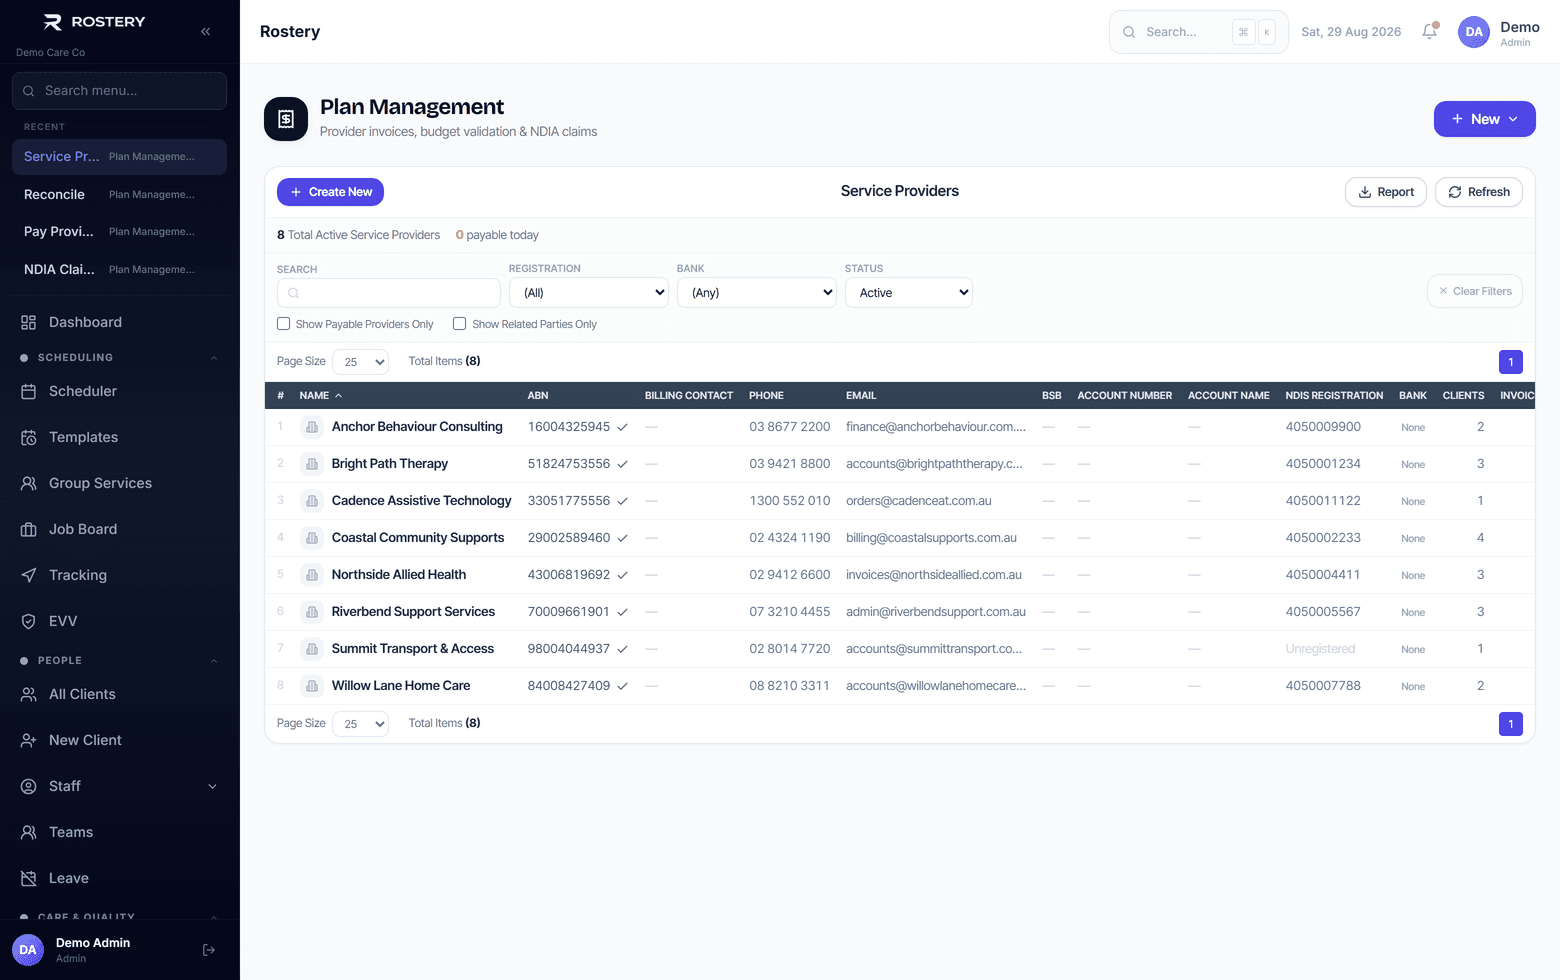Click the Refresh button

pos(1479,192)
